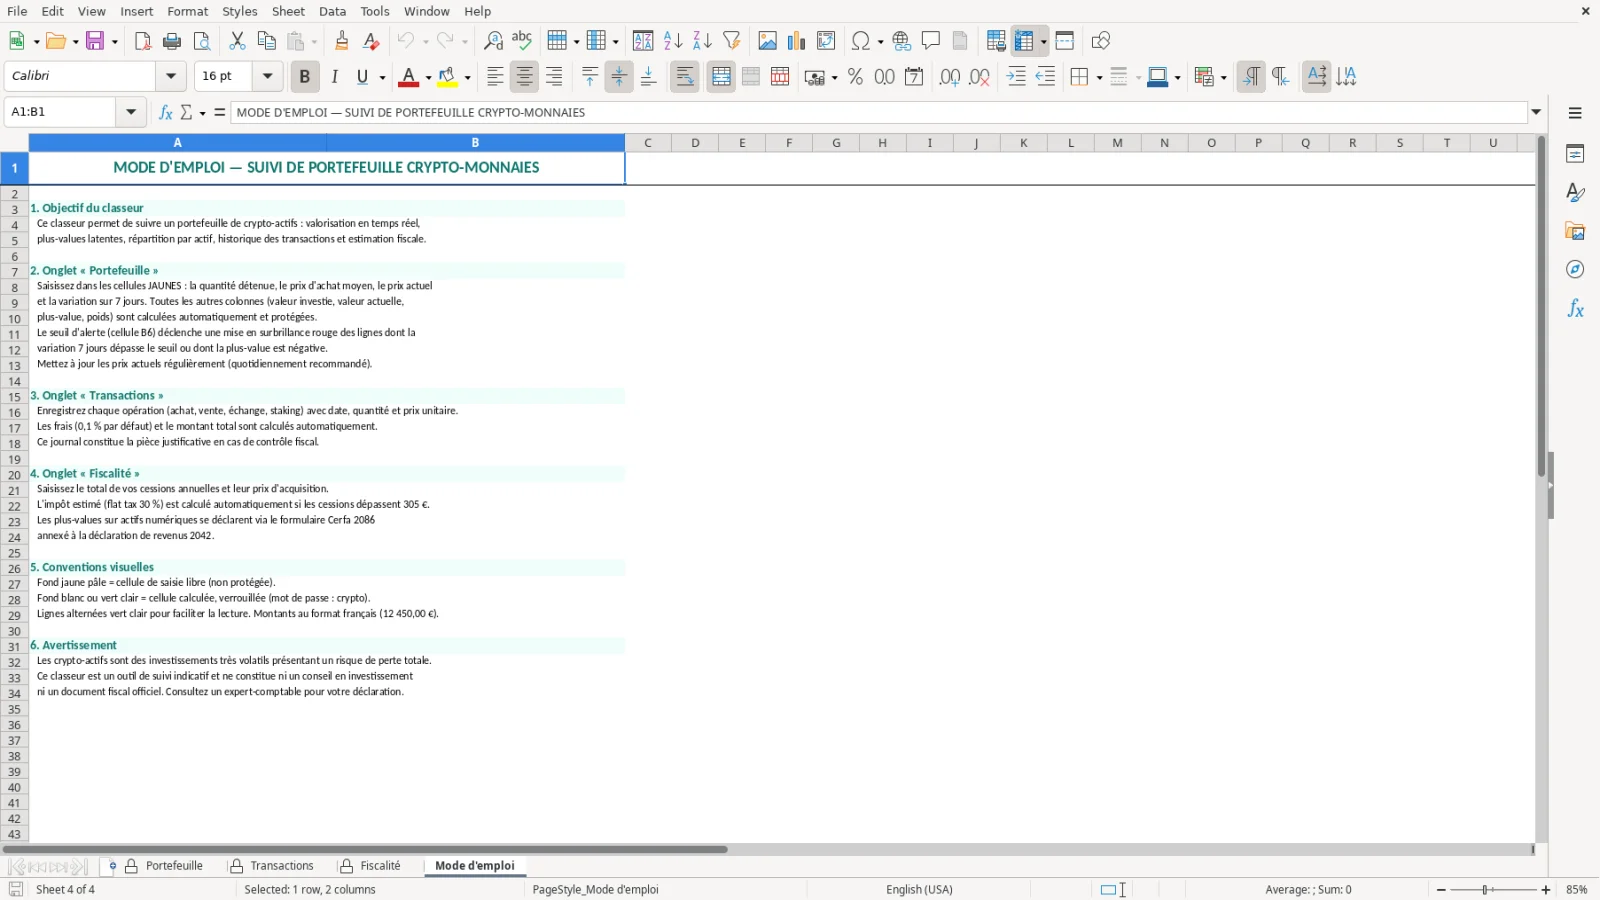
Task: Insert Comment icon
Action: 931,41
